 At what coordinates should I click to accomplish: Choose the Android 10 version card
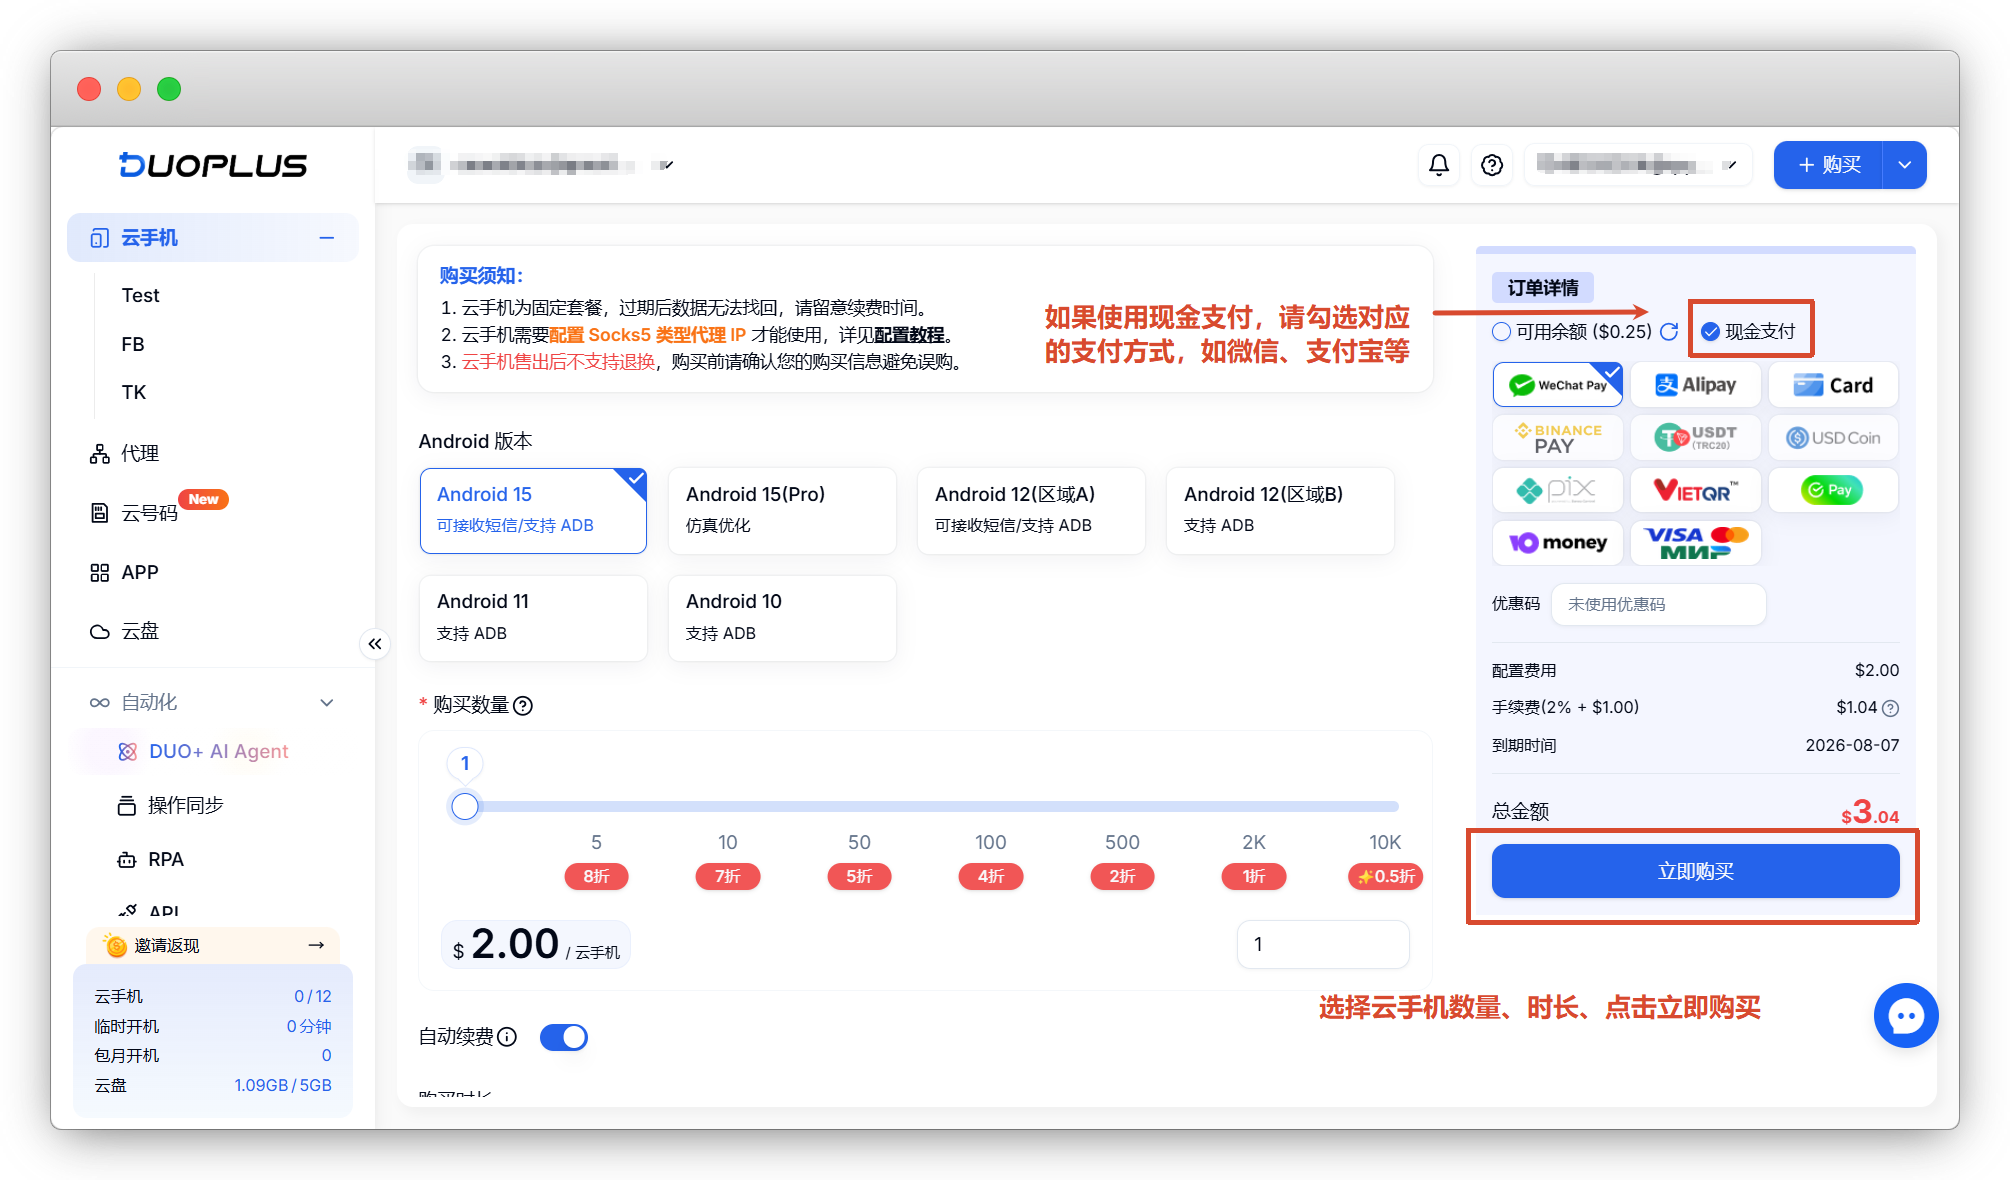(x=782, y=618)
